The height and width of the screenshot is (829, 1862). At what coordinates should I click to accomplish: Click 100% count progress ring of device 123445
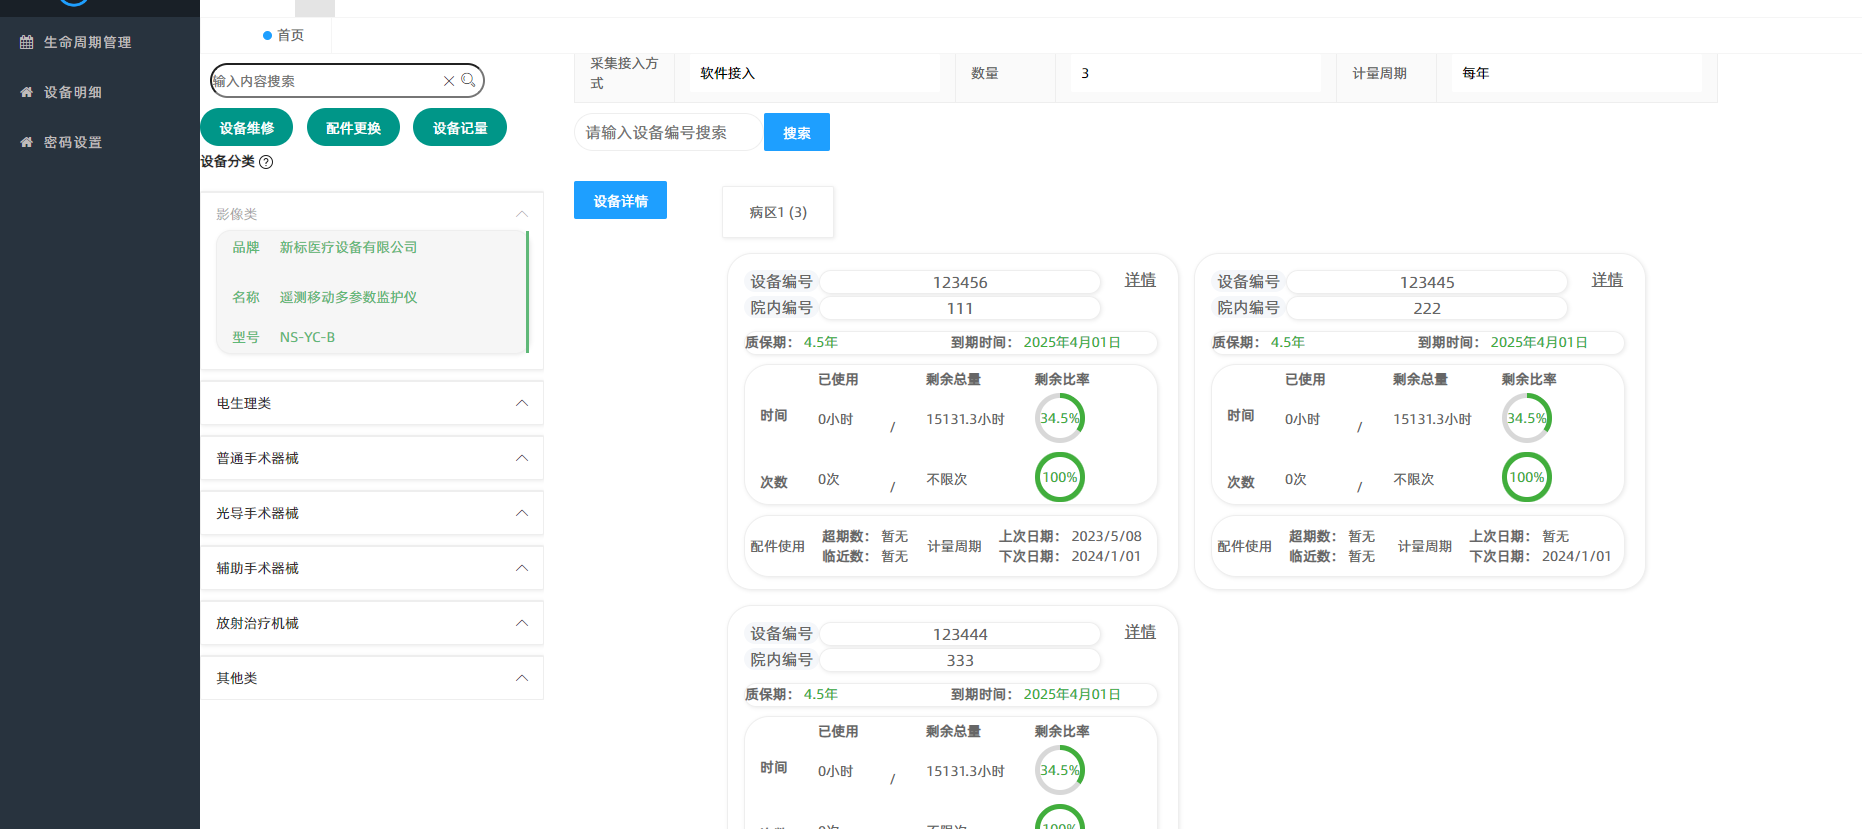(1527, 477)
